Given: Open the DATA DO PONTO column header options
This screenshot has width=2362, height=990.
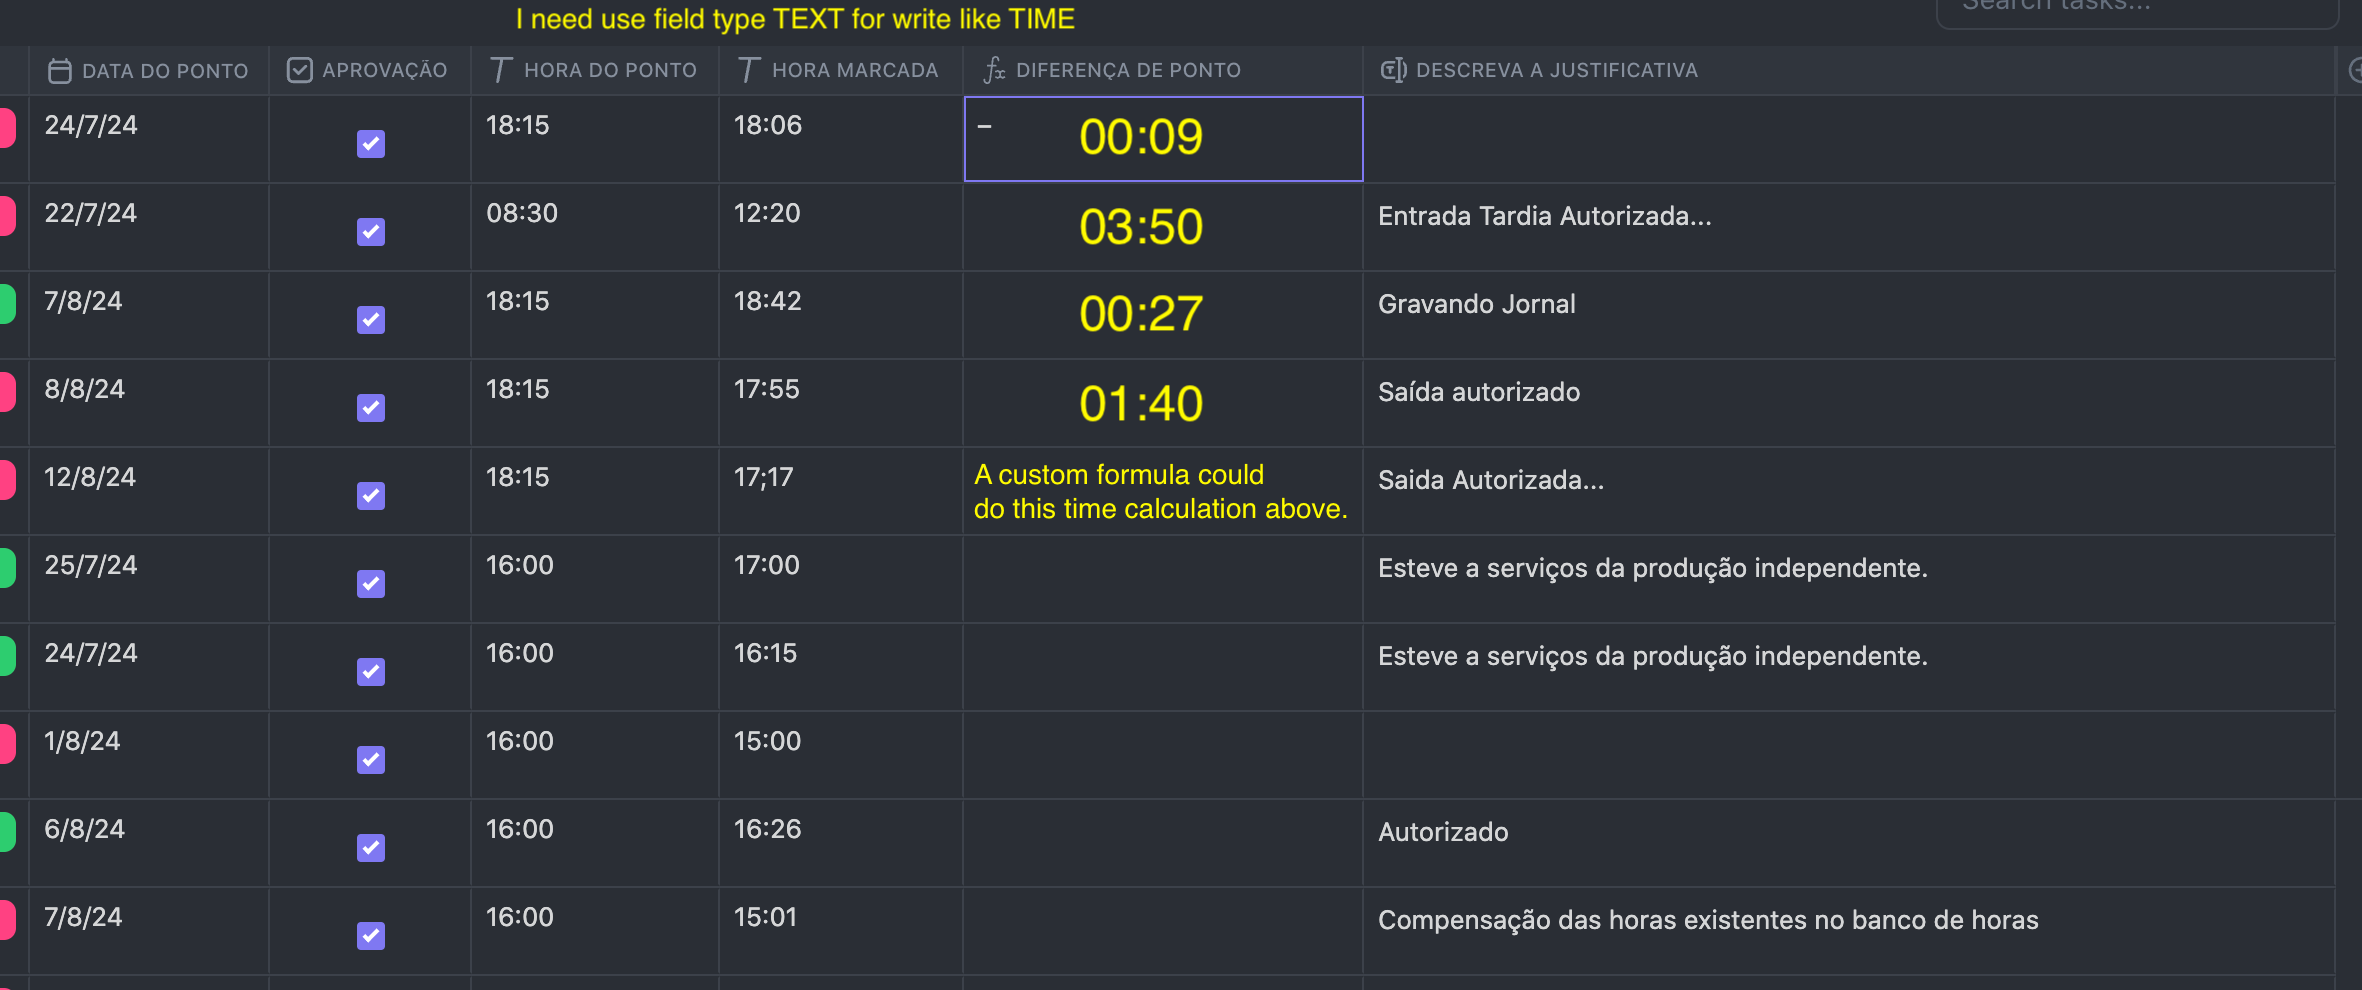Looking at the screenshot, I should pyautogui.click(x=149, y=70).
